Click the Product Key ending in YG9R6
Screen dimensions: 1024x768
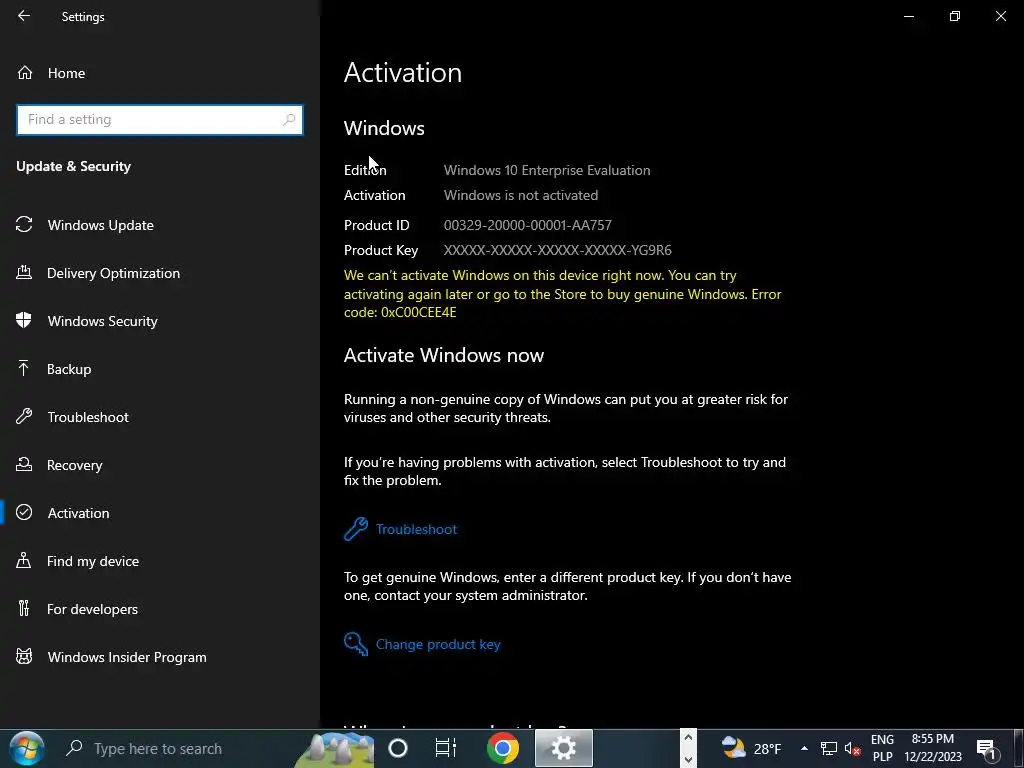click(558, 250)
